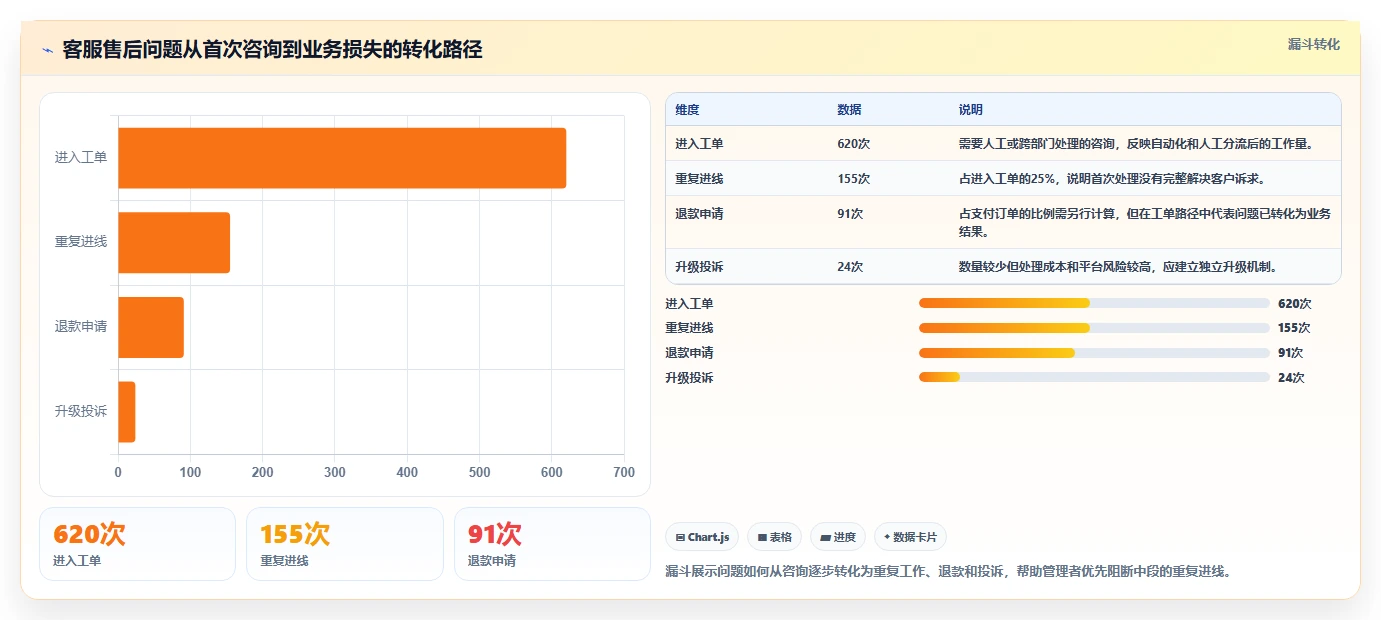Click the 24次 value in the table
Viewport: 1381px width, 620px height.
tap(851, 267)
